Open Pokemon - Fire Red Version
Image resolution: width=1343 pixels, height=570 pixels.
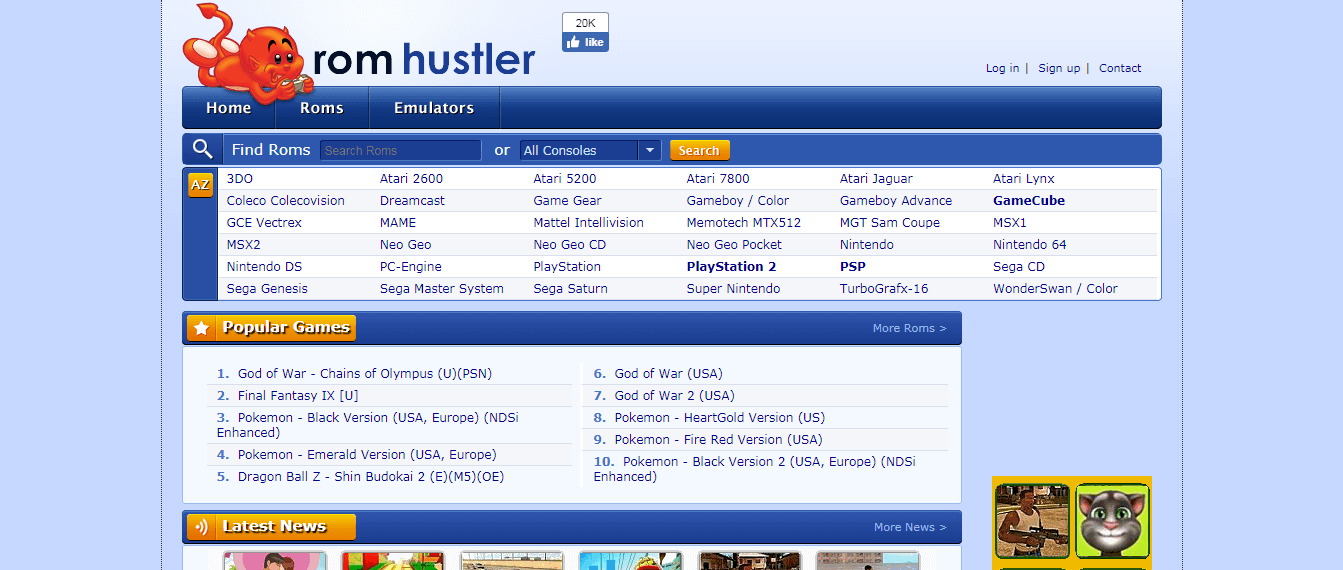click(719, 440)
